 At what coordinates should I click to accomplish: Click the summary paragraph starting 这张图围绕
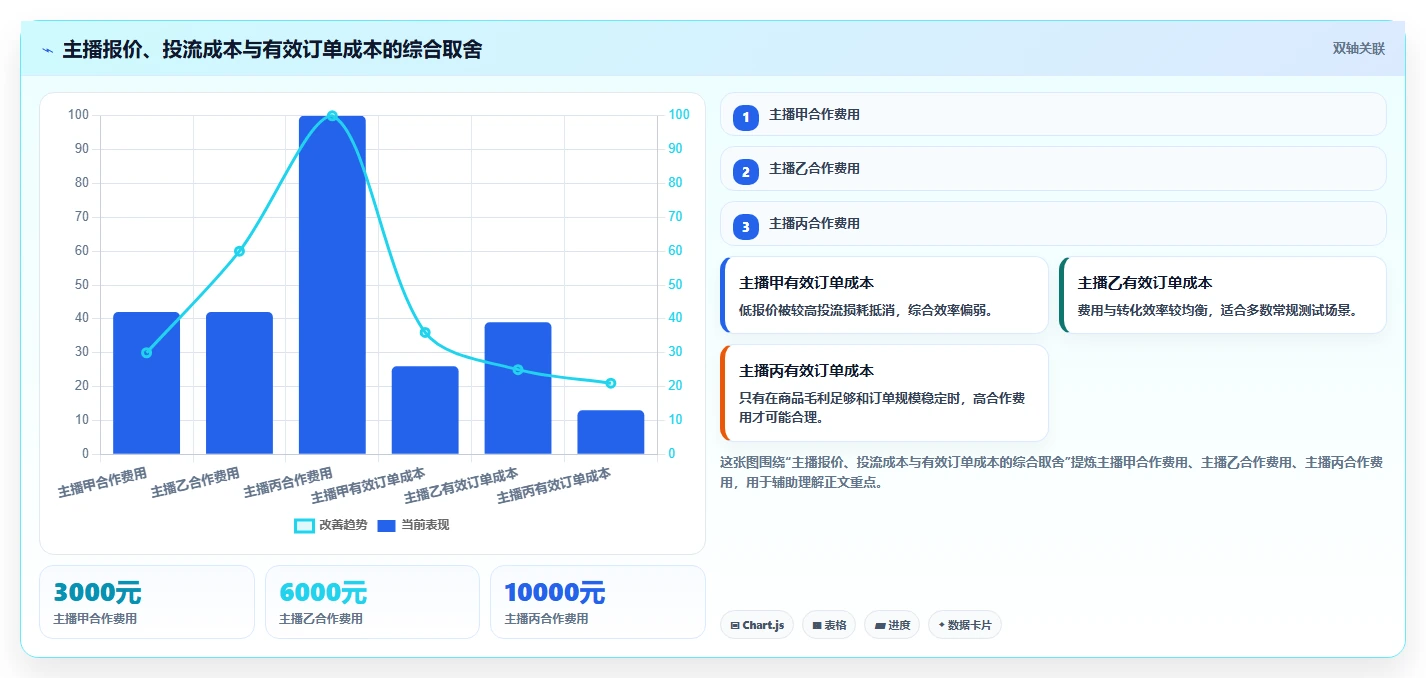[x=1052, y=472]
